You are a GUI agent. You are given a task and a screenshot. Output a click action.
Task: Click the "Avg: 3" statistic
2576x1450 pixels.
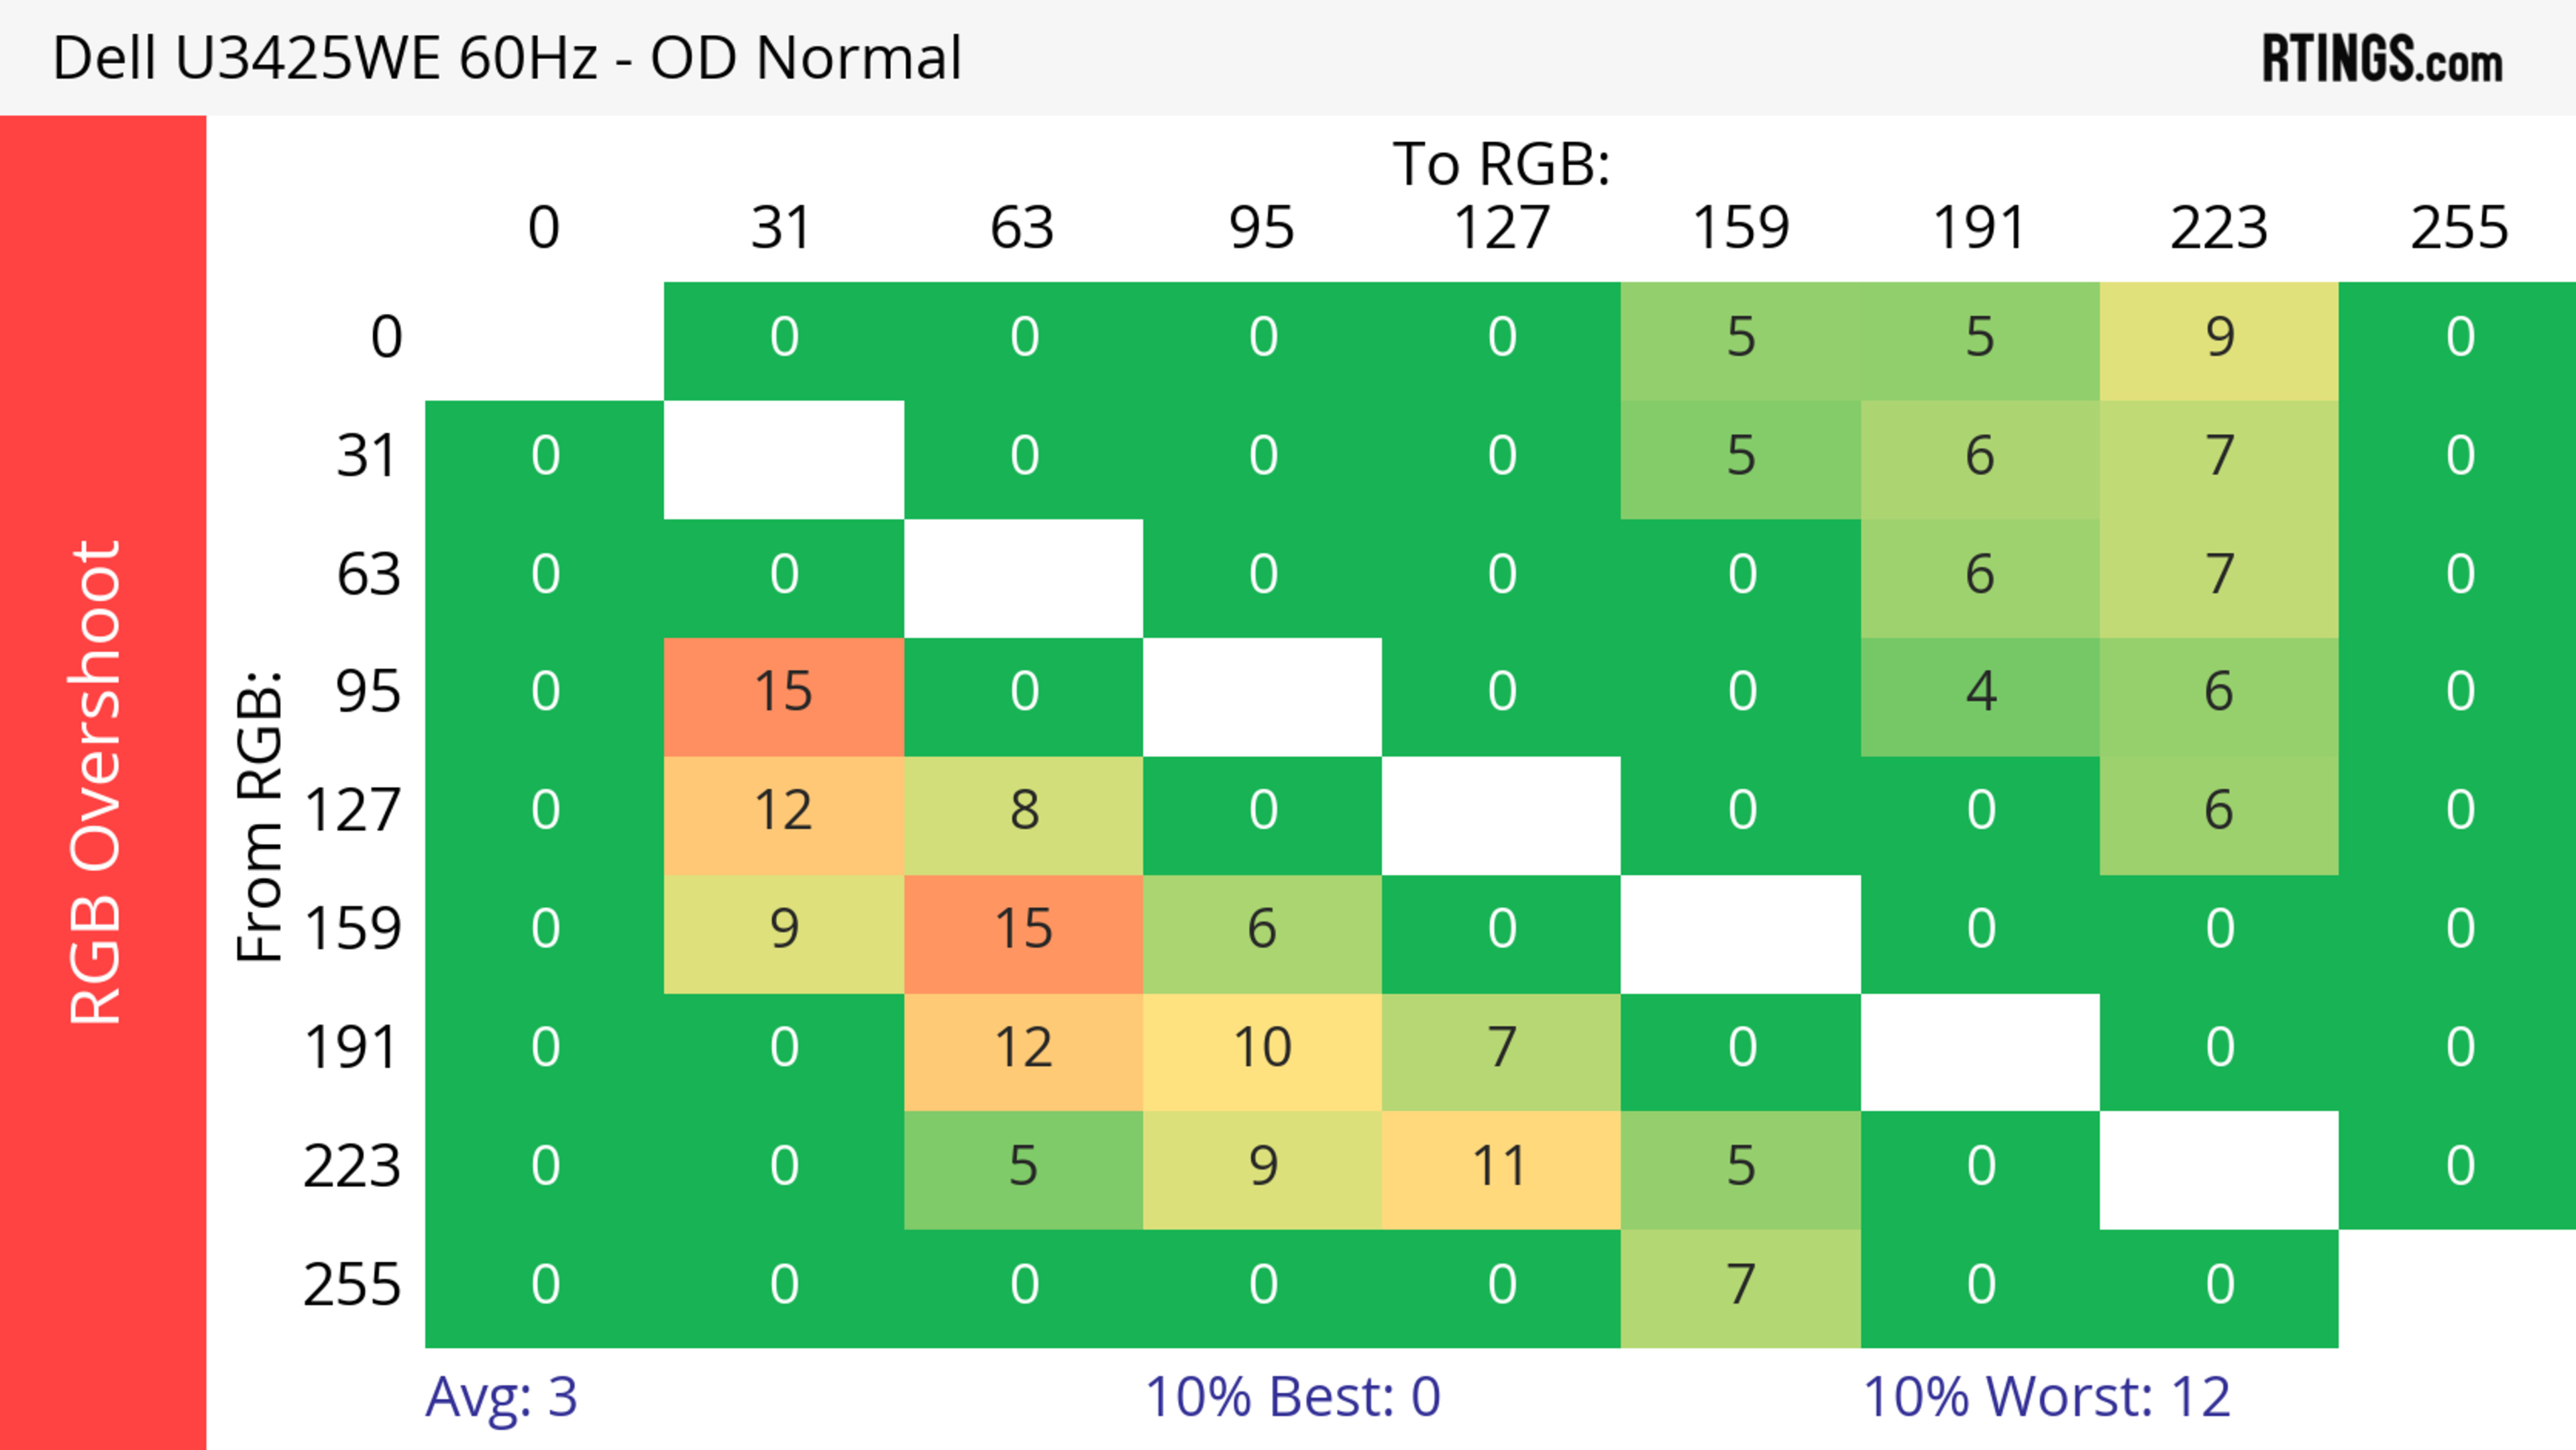[501, 1396]
